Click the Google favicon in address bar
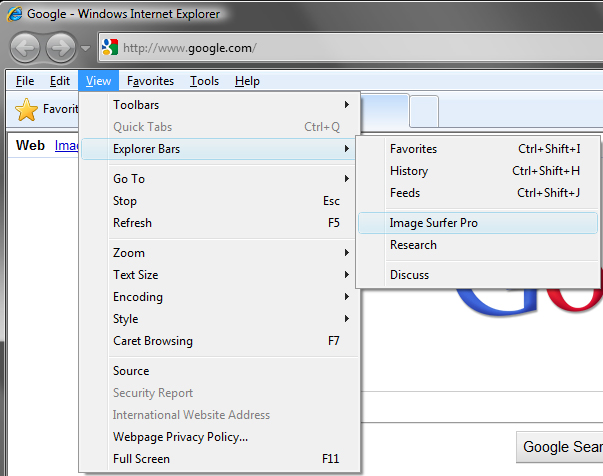Viewport: 603px width, 476px height. click(x=110, y=47)
